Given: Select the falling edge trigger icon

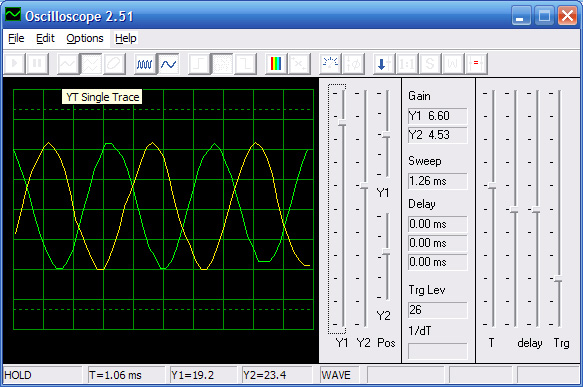Looking at the screenshot, I should [245, 64].
